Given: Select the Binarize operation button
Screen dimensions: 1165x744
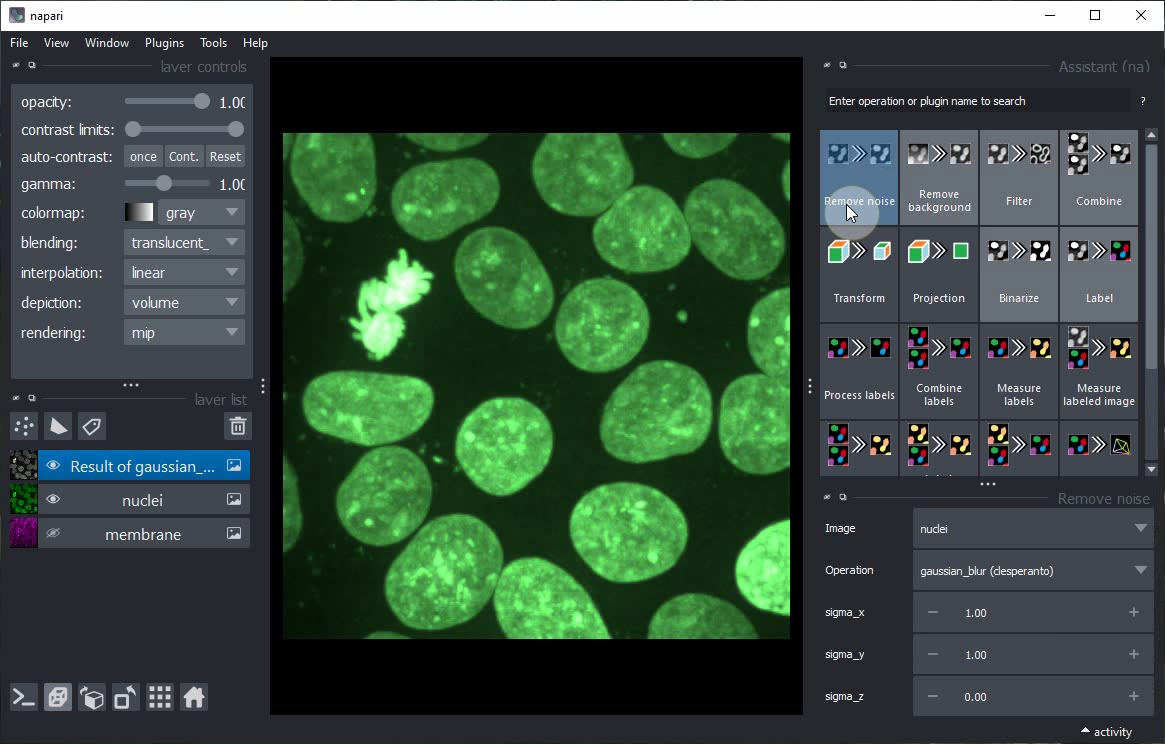Looking at the screenshot, I should pyautogui.click(x=1018, y=274).
